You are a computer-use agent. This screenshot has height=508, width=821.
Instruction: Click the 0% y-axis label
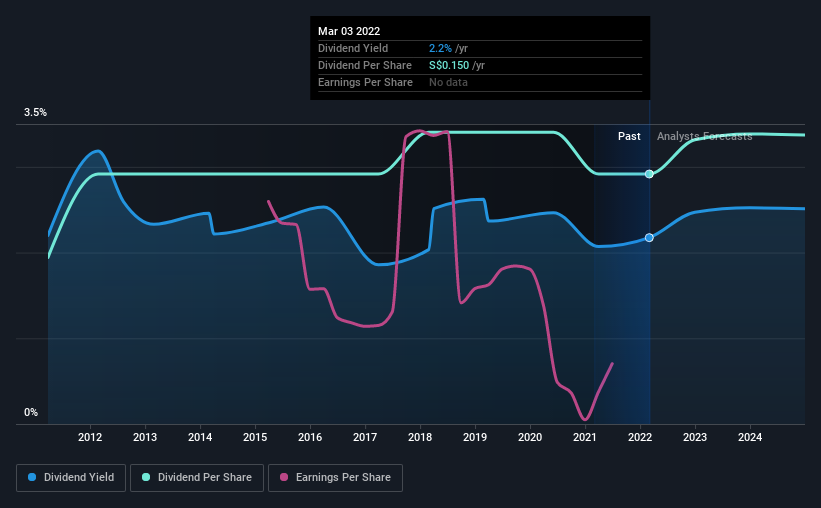[31, 413]
